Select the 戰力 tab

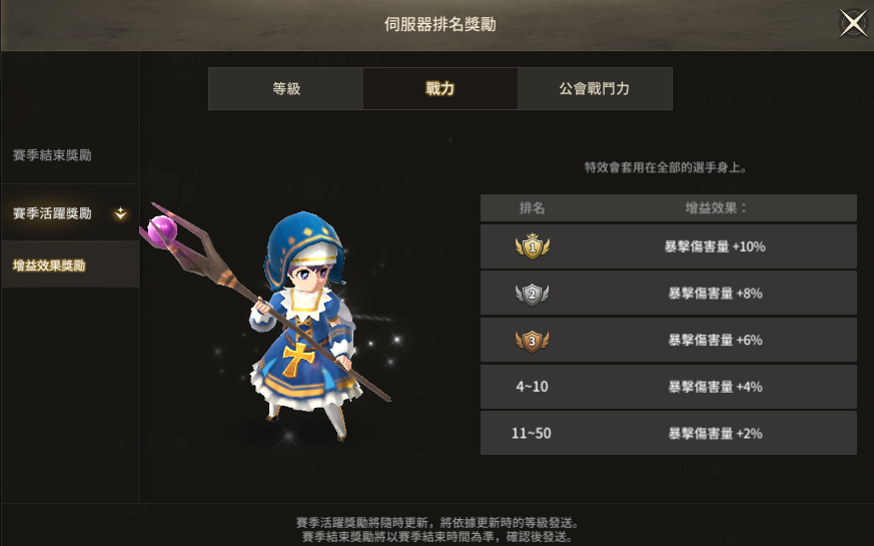tap(440, 89)
